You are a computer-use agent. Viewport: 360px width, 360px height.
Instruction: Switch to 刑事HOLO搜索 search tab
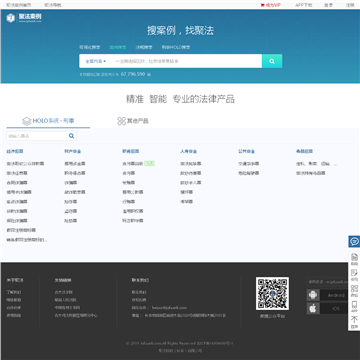176,47
